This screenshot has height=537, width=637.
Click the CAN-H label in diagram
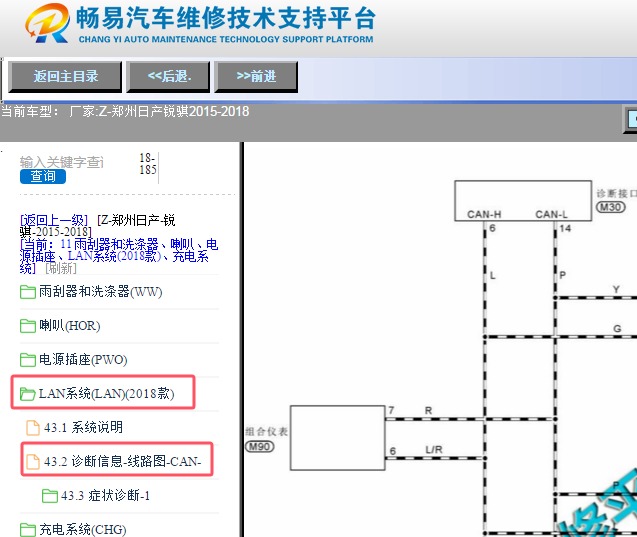(x=484, y=214)
